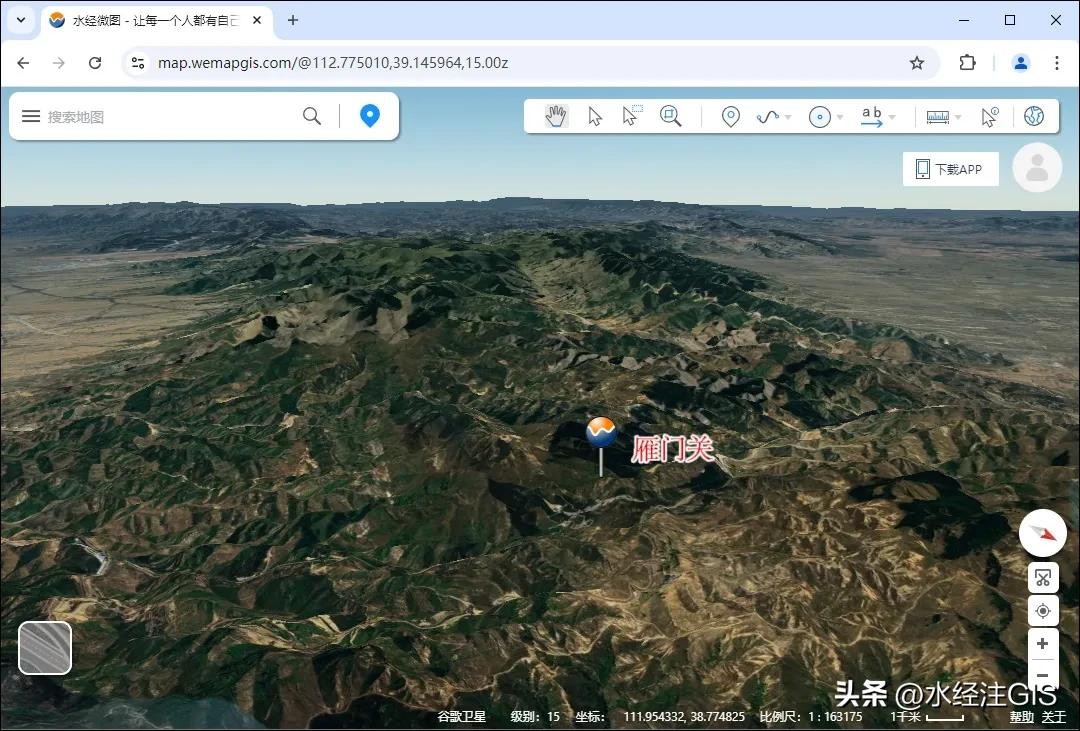Switch to the 水经微图 browser tab
This screenshot has height=731, width=1080.
pos(155,20)
